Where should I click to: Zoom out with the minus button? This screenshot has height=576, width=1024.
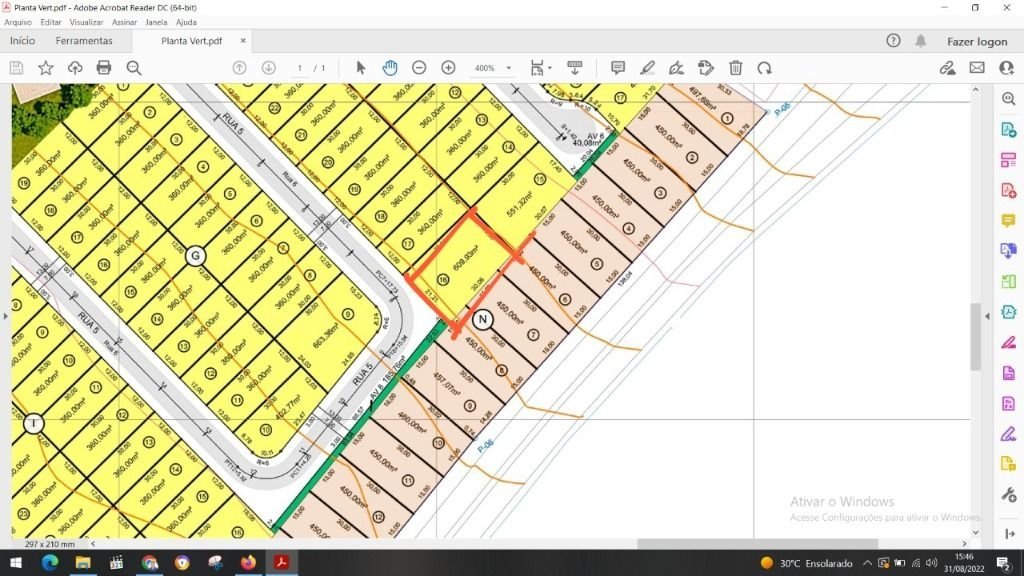419,68
